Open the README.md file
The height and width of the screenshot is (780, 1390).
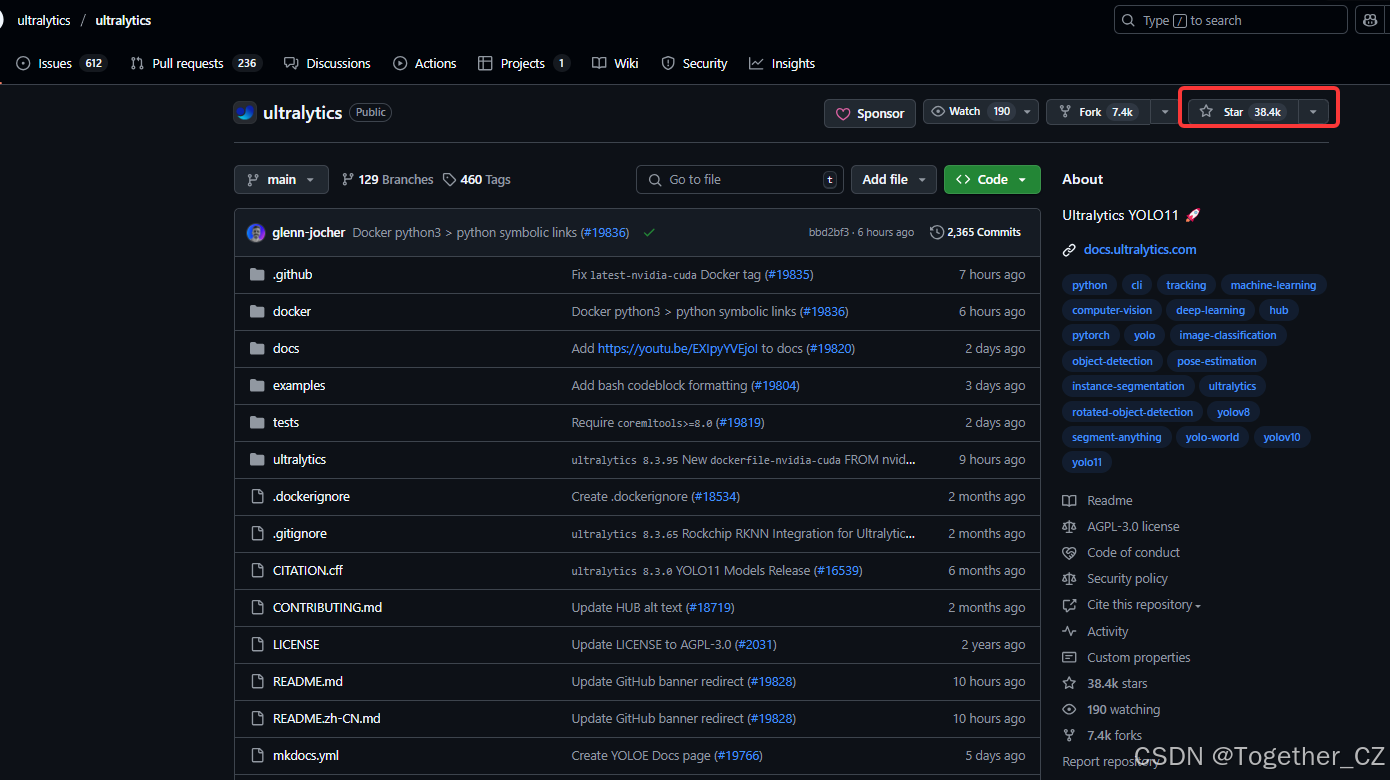(x=308, y=681)
